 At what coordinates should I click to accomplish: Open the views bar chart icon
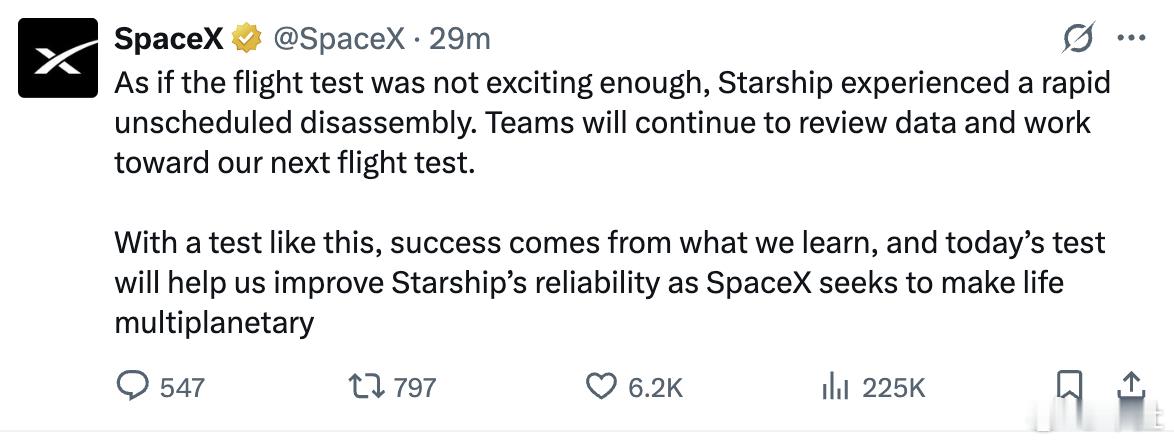click(836, 387)
